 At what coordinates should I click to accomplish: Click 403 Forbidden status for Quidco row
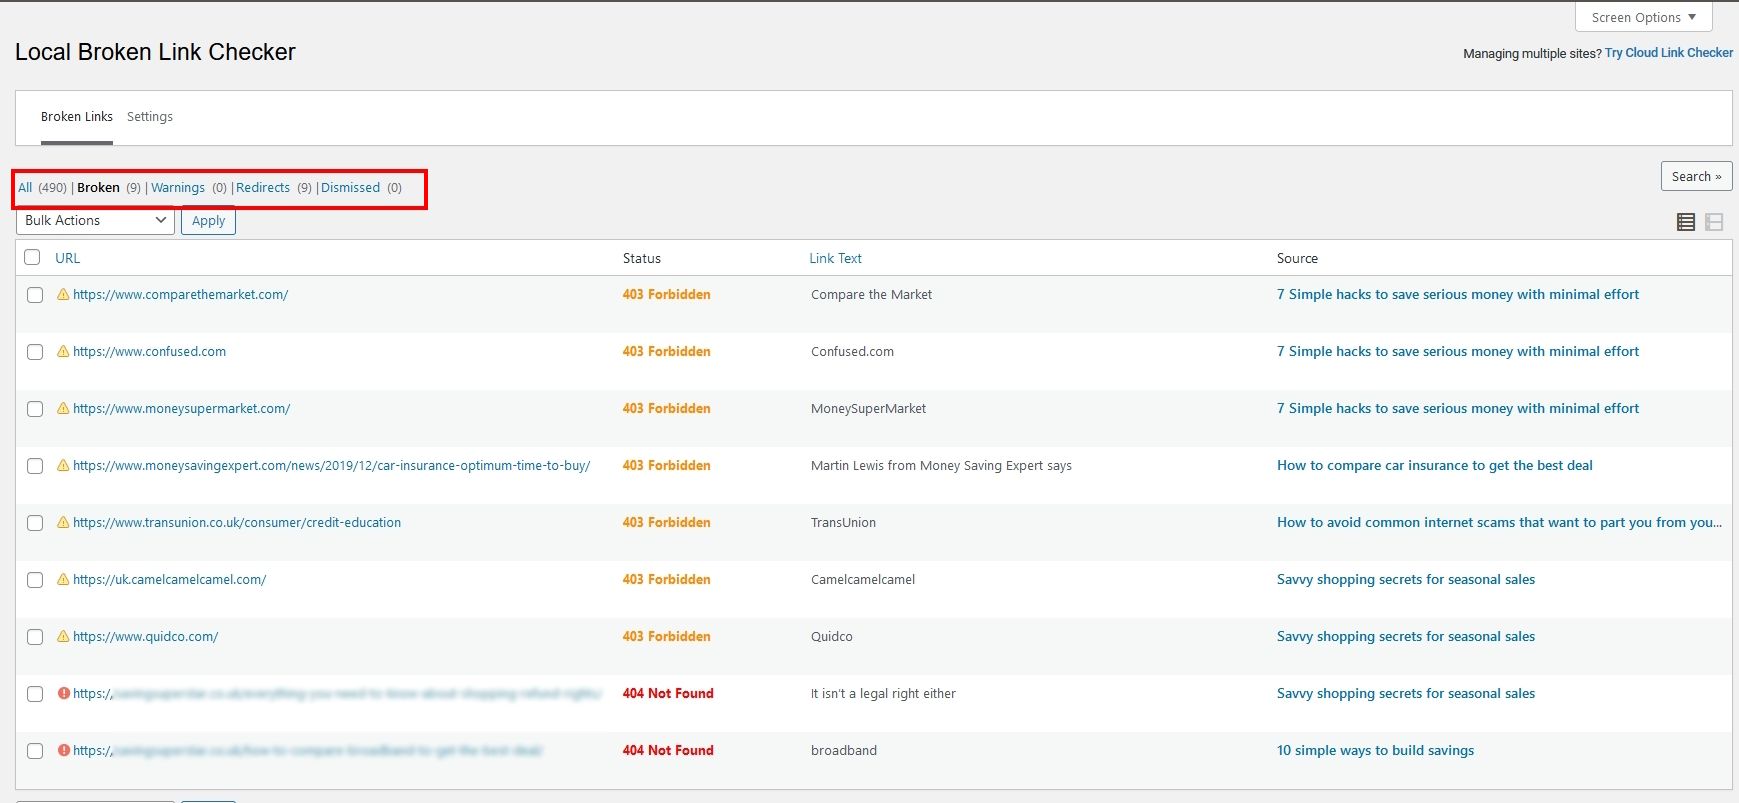(666, 637)
